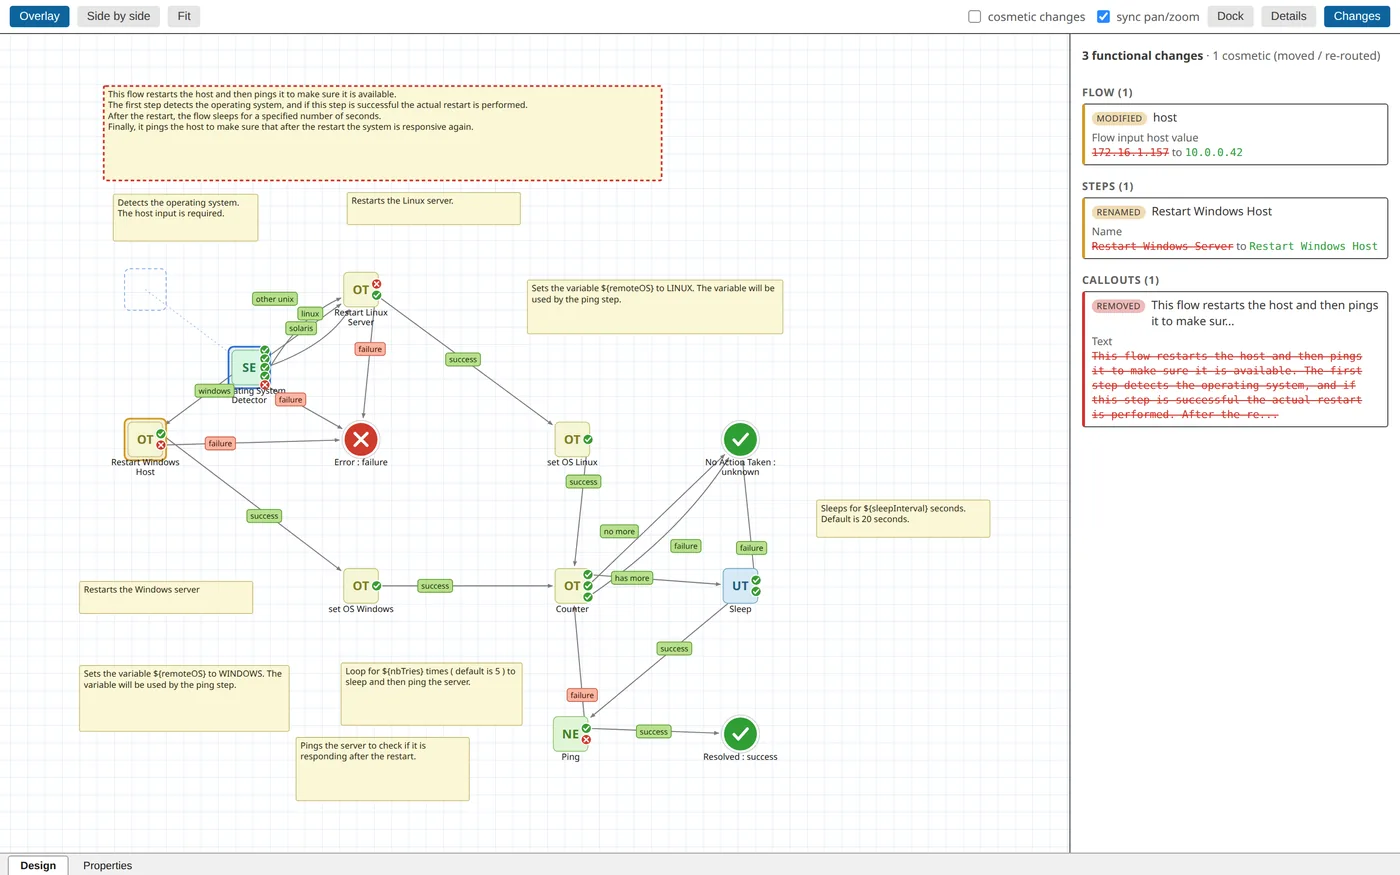The width and height of the screenshot is (1400, 875).
Task: Switch to the Design tab
Action: tap(38, 865)
